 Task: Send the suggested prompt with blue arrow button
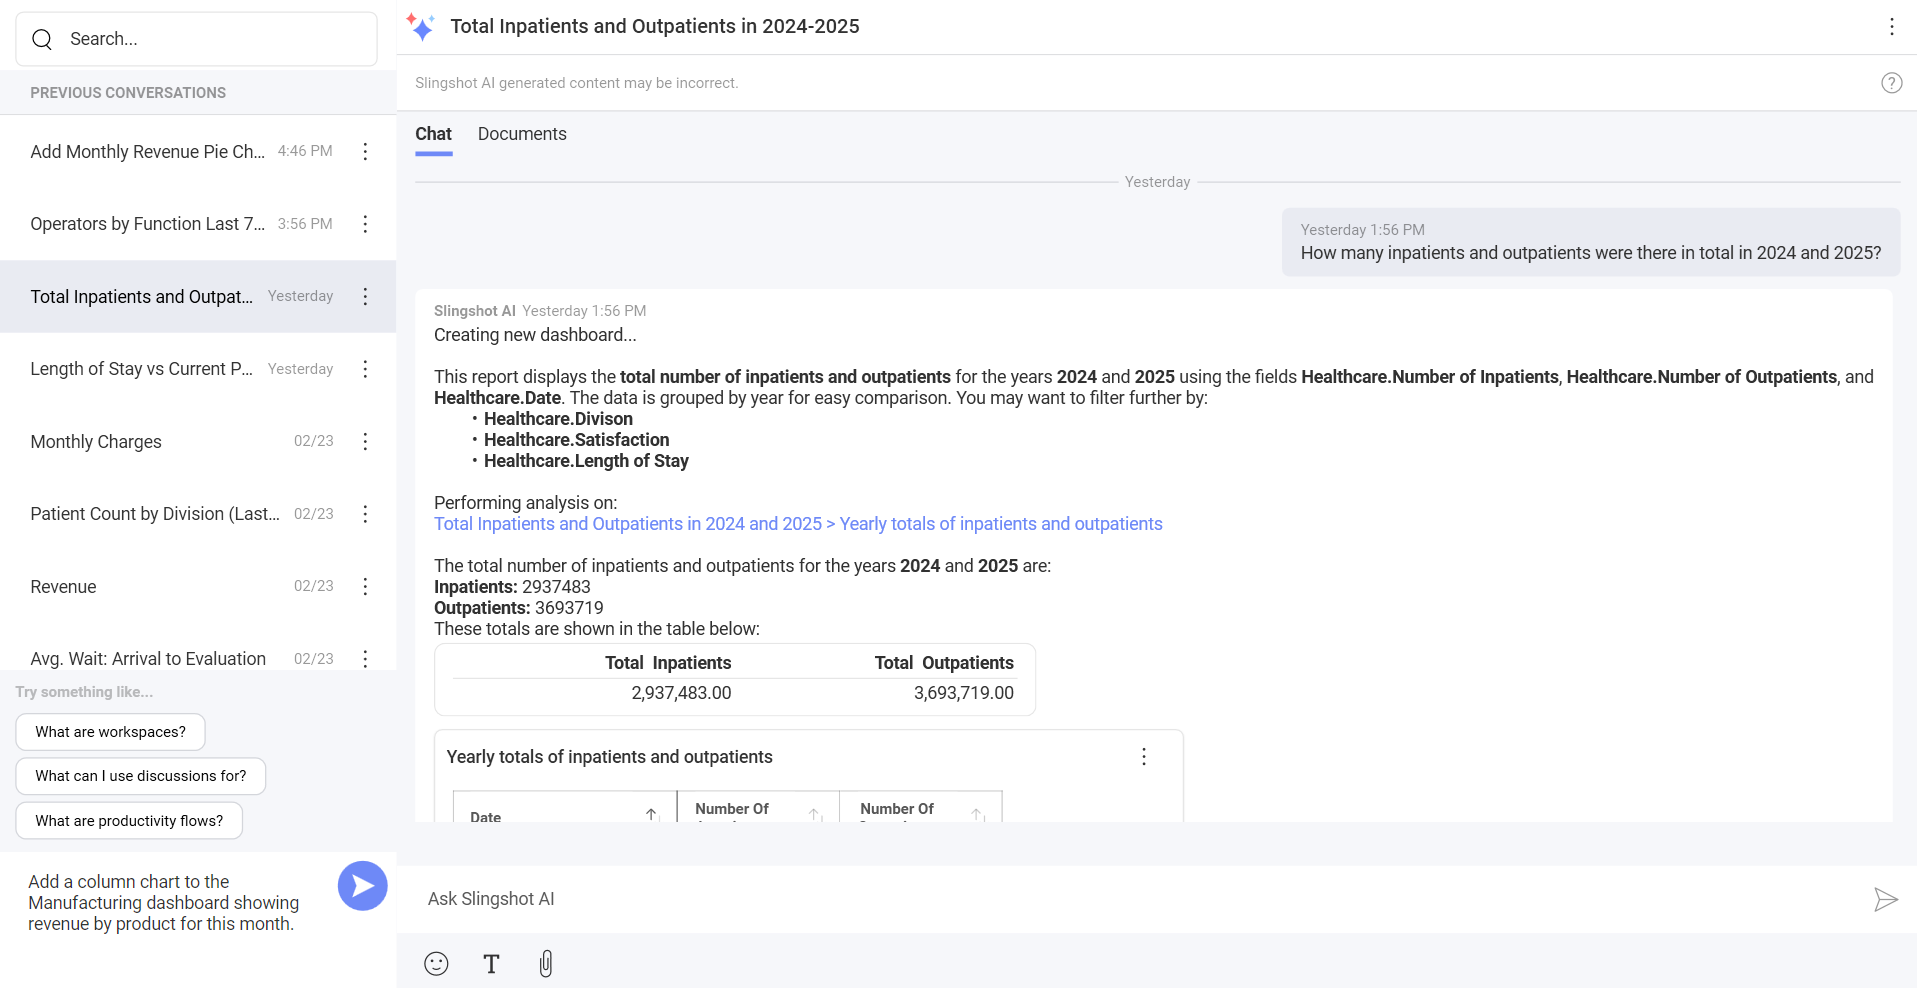tap(362, 886)
